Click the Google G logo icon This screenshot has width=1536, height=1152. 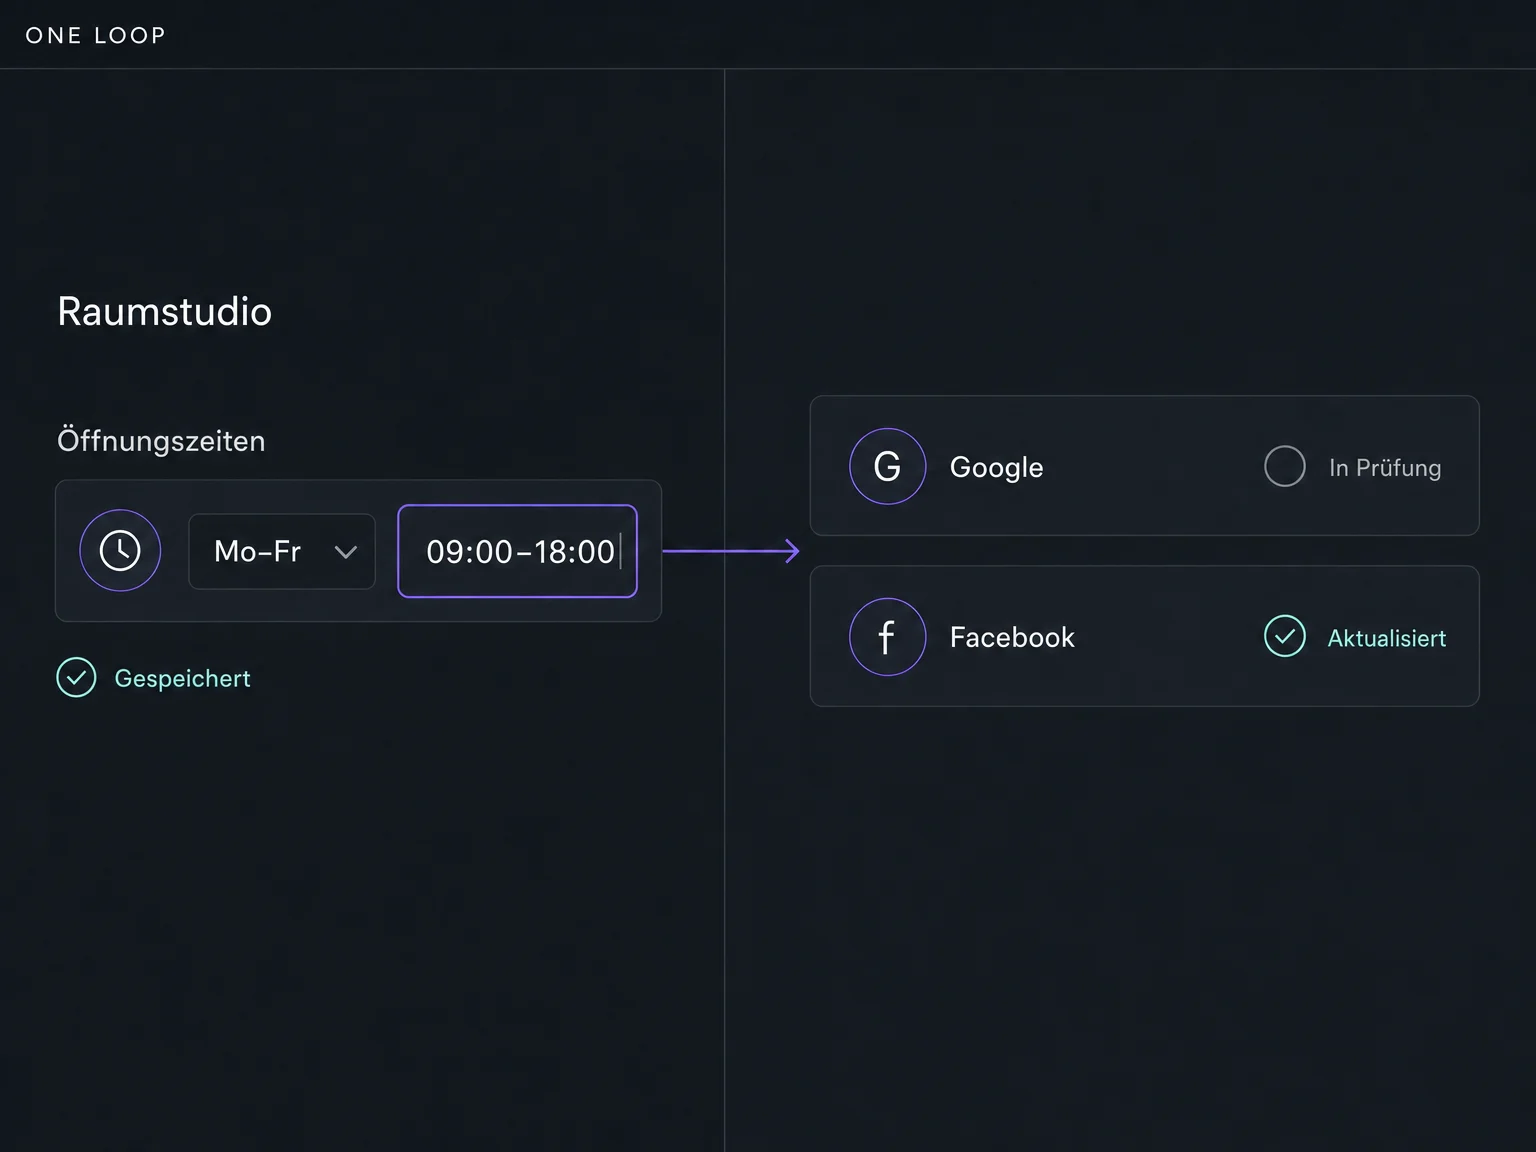pyautogui.click(x=887, y=466)
